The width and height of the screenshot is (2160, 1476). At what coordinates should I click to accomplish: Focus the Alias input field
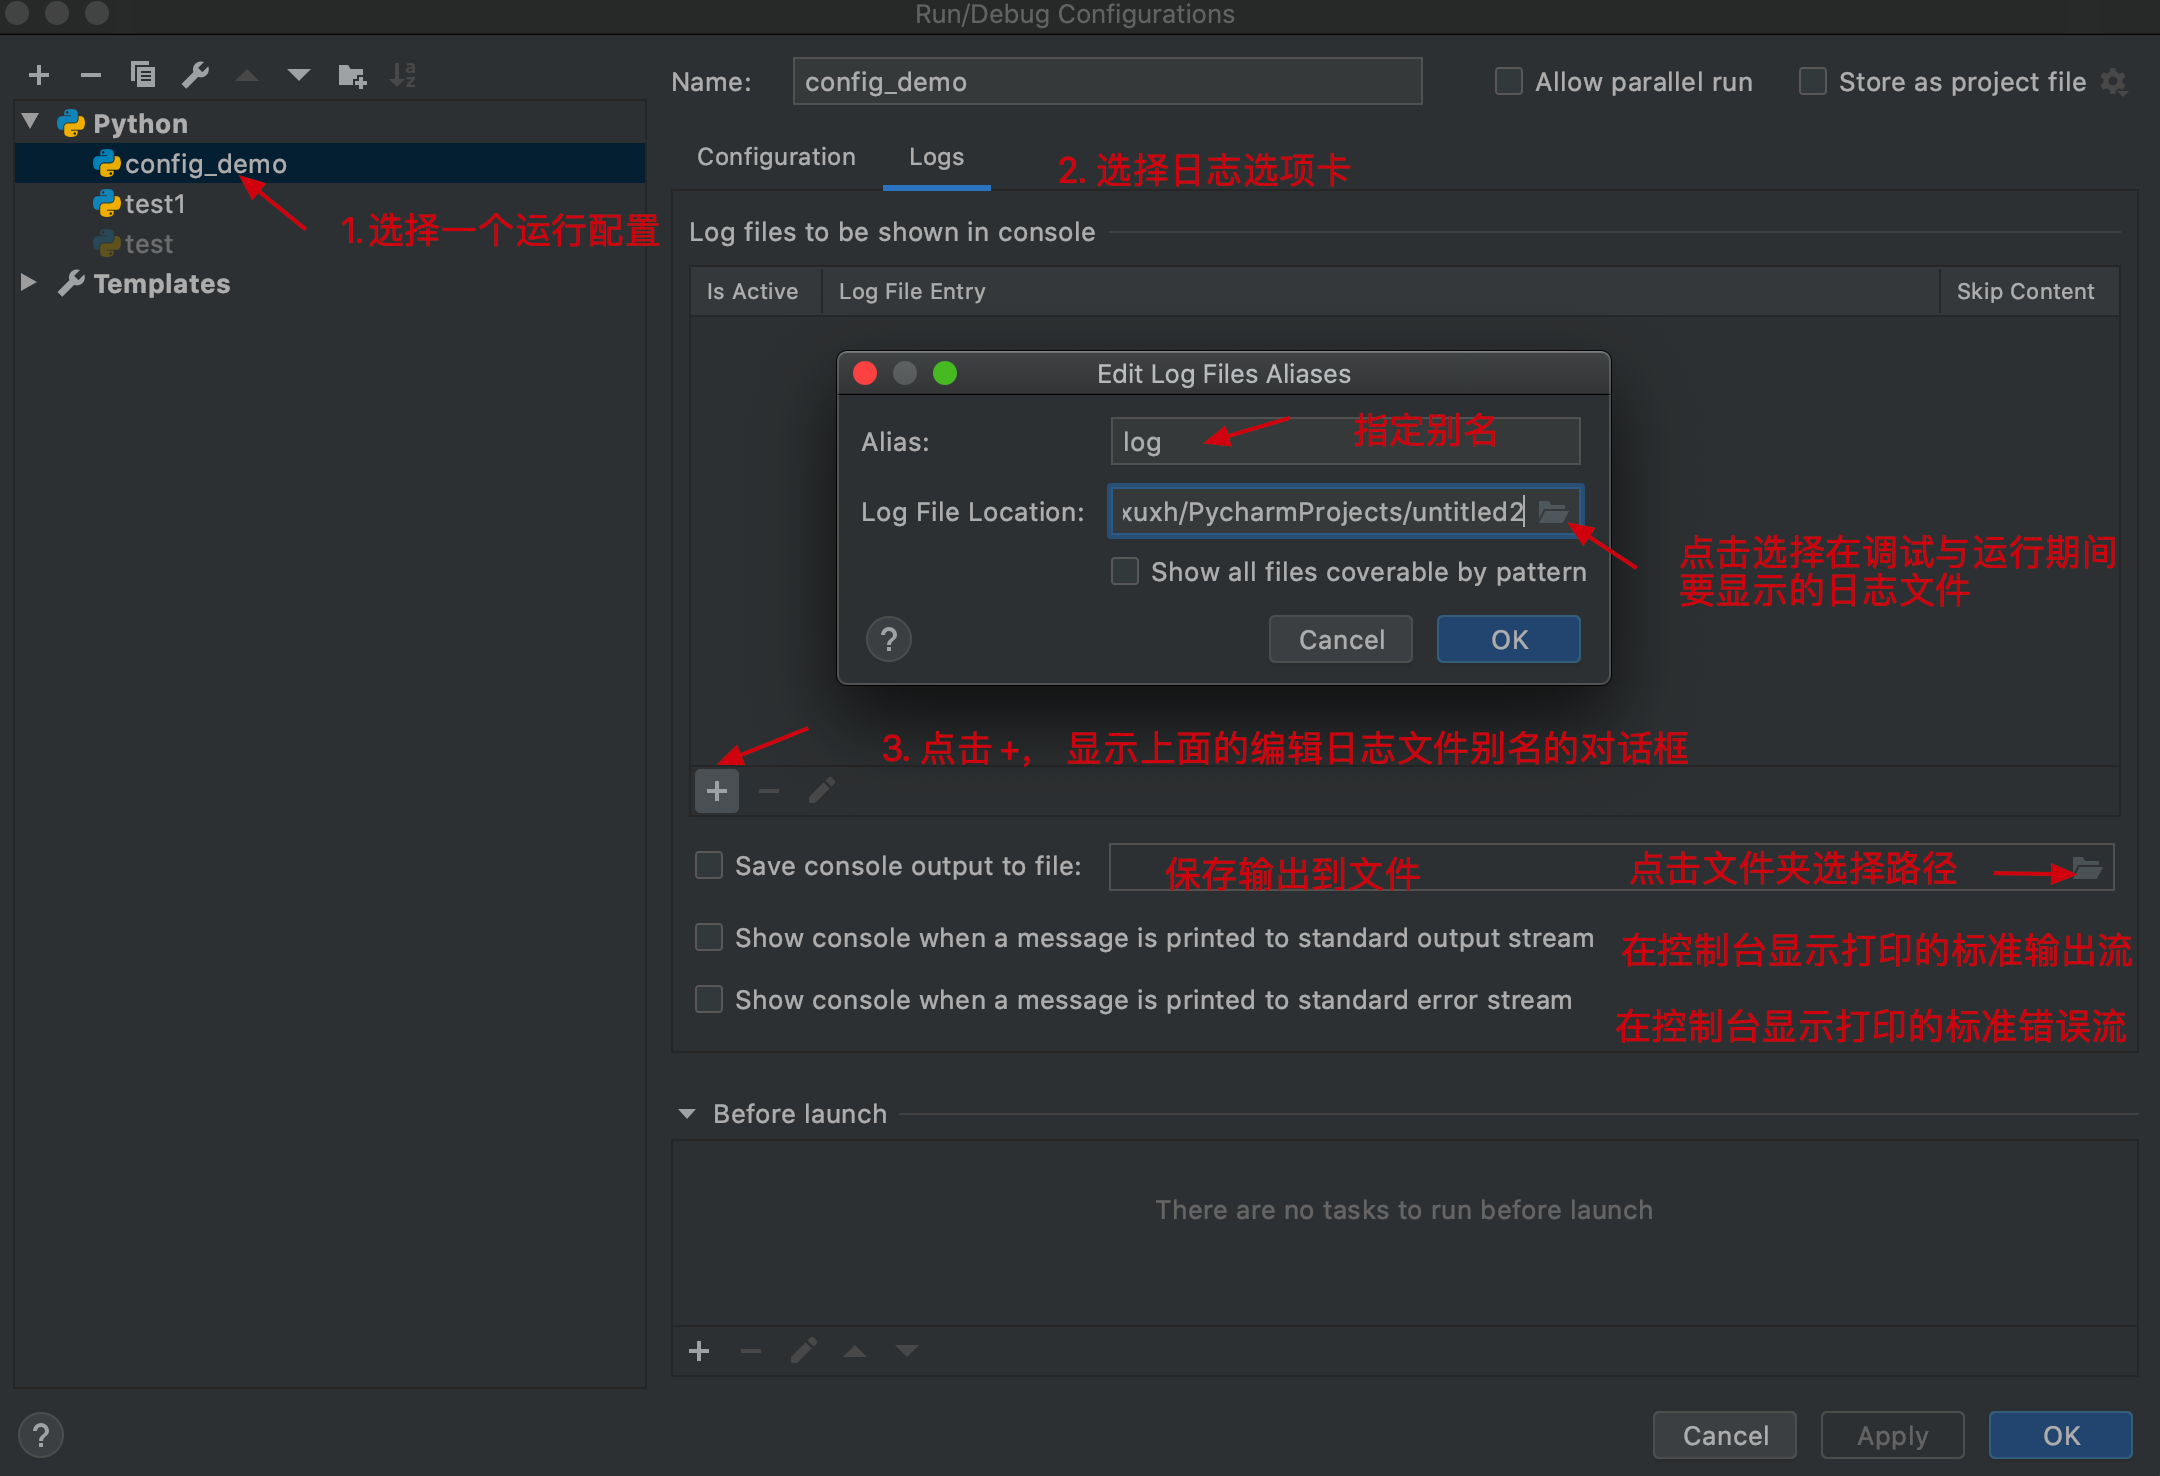point(1345,441)
